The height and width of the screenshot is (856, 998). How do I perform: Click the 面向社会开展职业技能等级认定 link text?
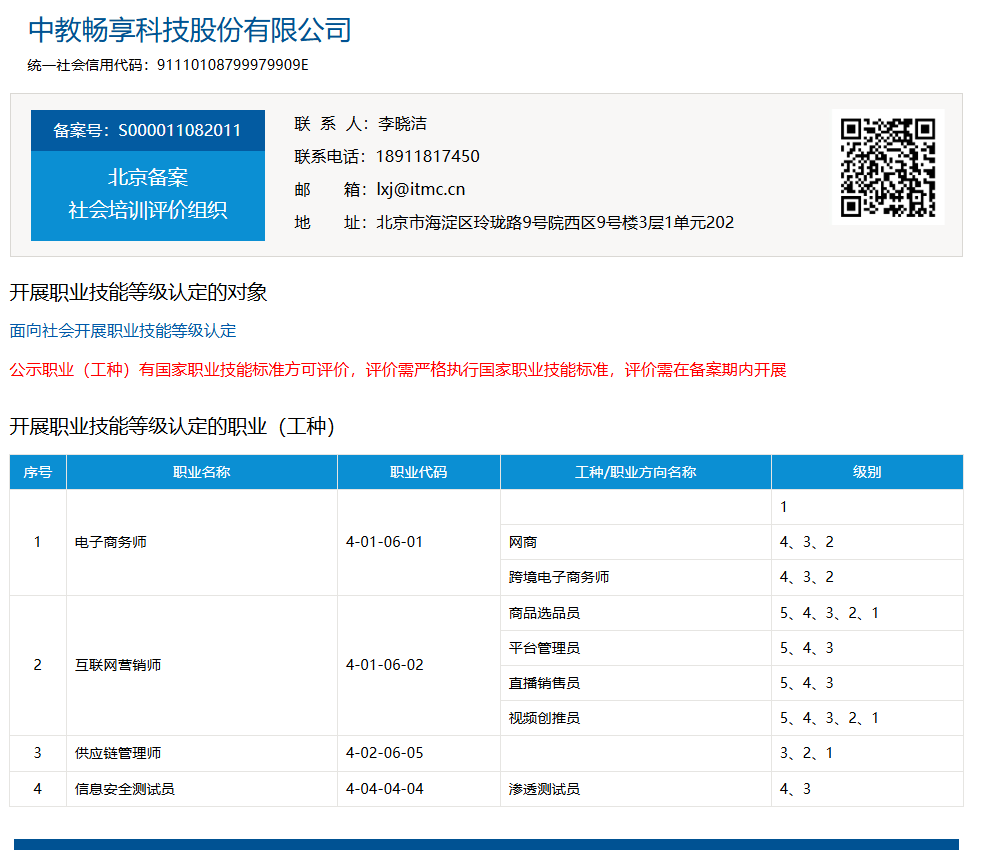pyautogui.click(x=123, y=330)
